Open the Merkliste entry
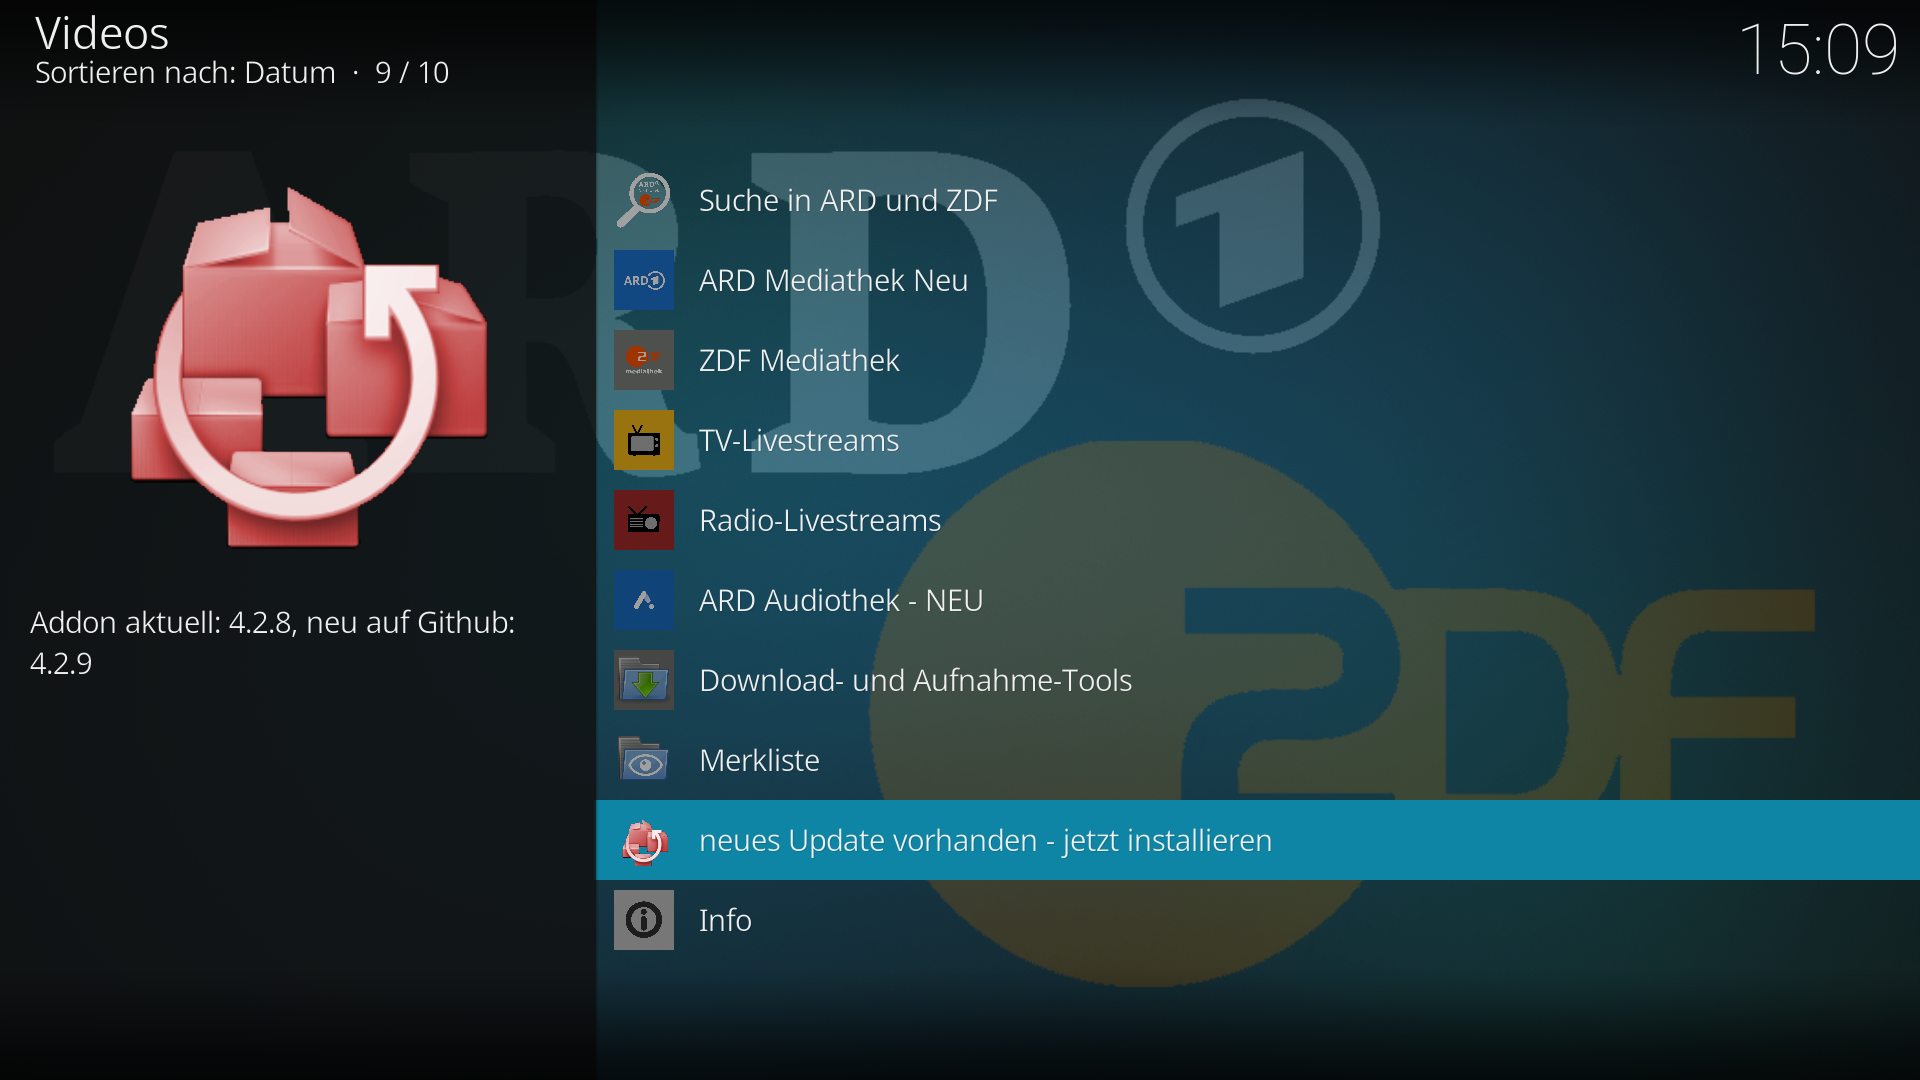The height and width of the screenshot is (1080, 1920). pos(1258,760)
